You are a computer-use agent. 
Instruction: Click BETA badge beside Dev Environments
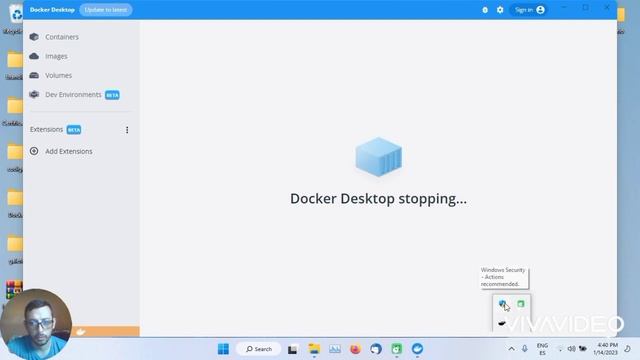click(112, 95)
